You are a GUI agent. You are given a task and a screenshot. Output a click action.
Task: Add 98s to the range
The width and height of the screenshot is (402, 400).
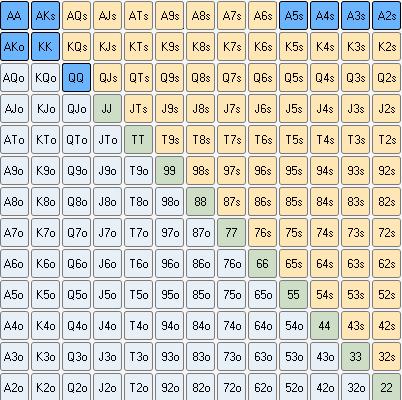pos(200,170)
